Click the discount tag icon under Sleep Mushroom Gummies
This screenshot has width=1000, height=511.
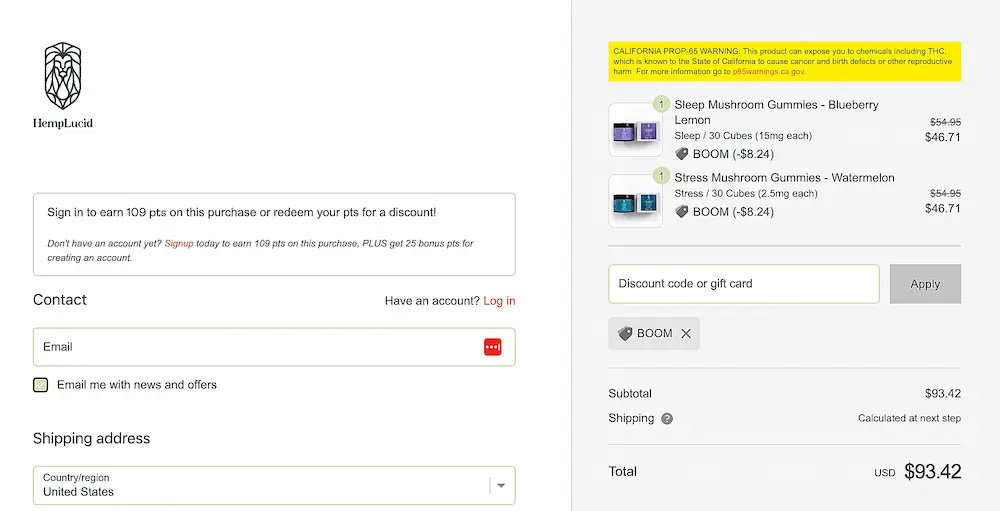coord(682,154)
